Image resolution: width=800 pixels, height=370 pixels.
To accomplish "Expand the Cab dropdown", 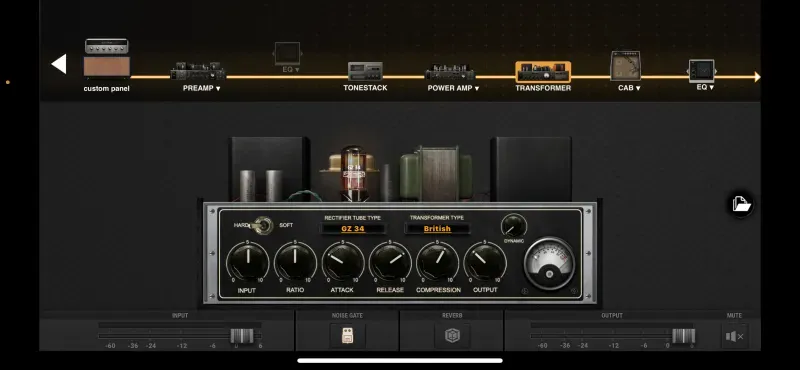I will (629, 88).
